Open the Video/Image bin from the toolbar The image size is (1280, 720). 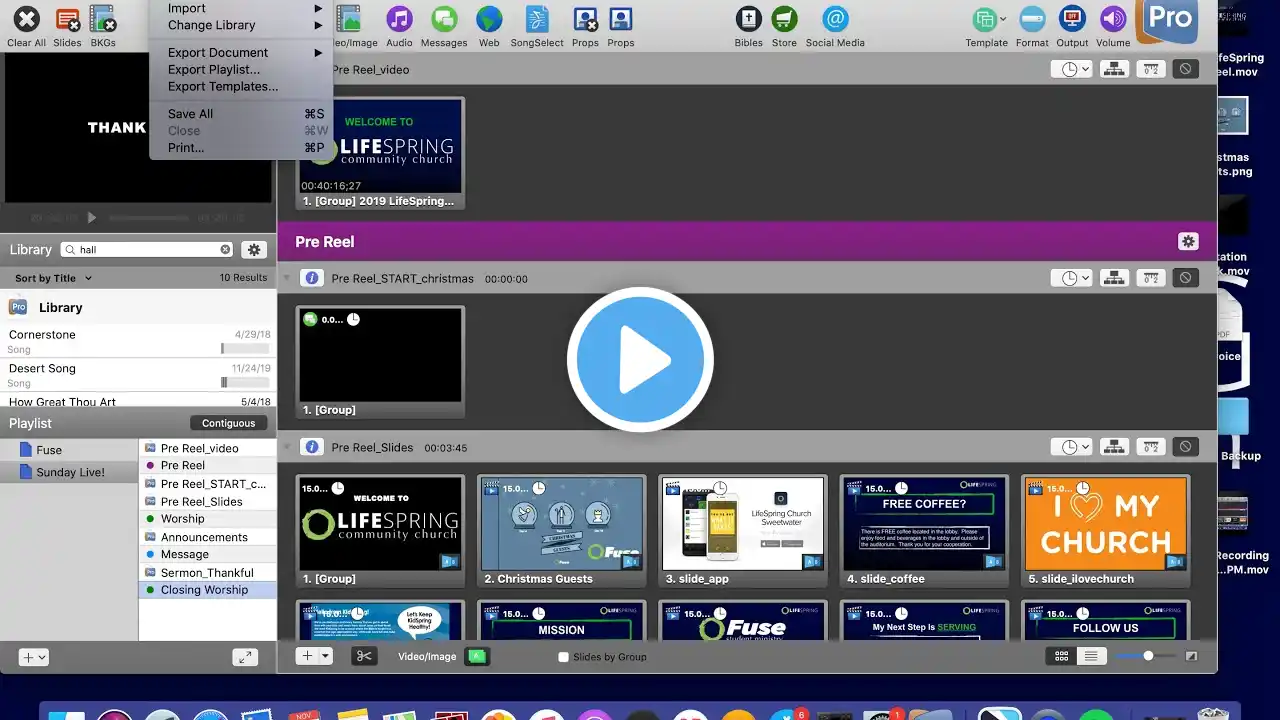tap(348, 19)
